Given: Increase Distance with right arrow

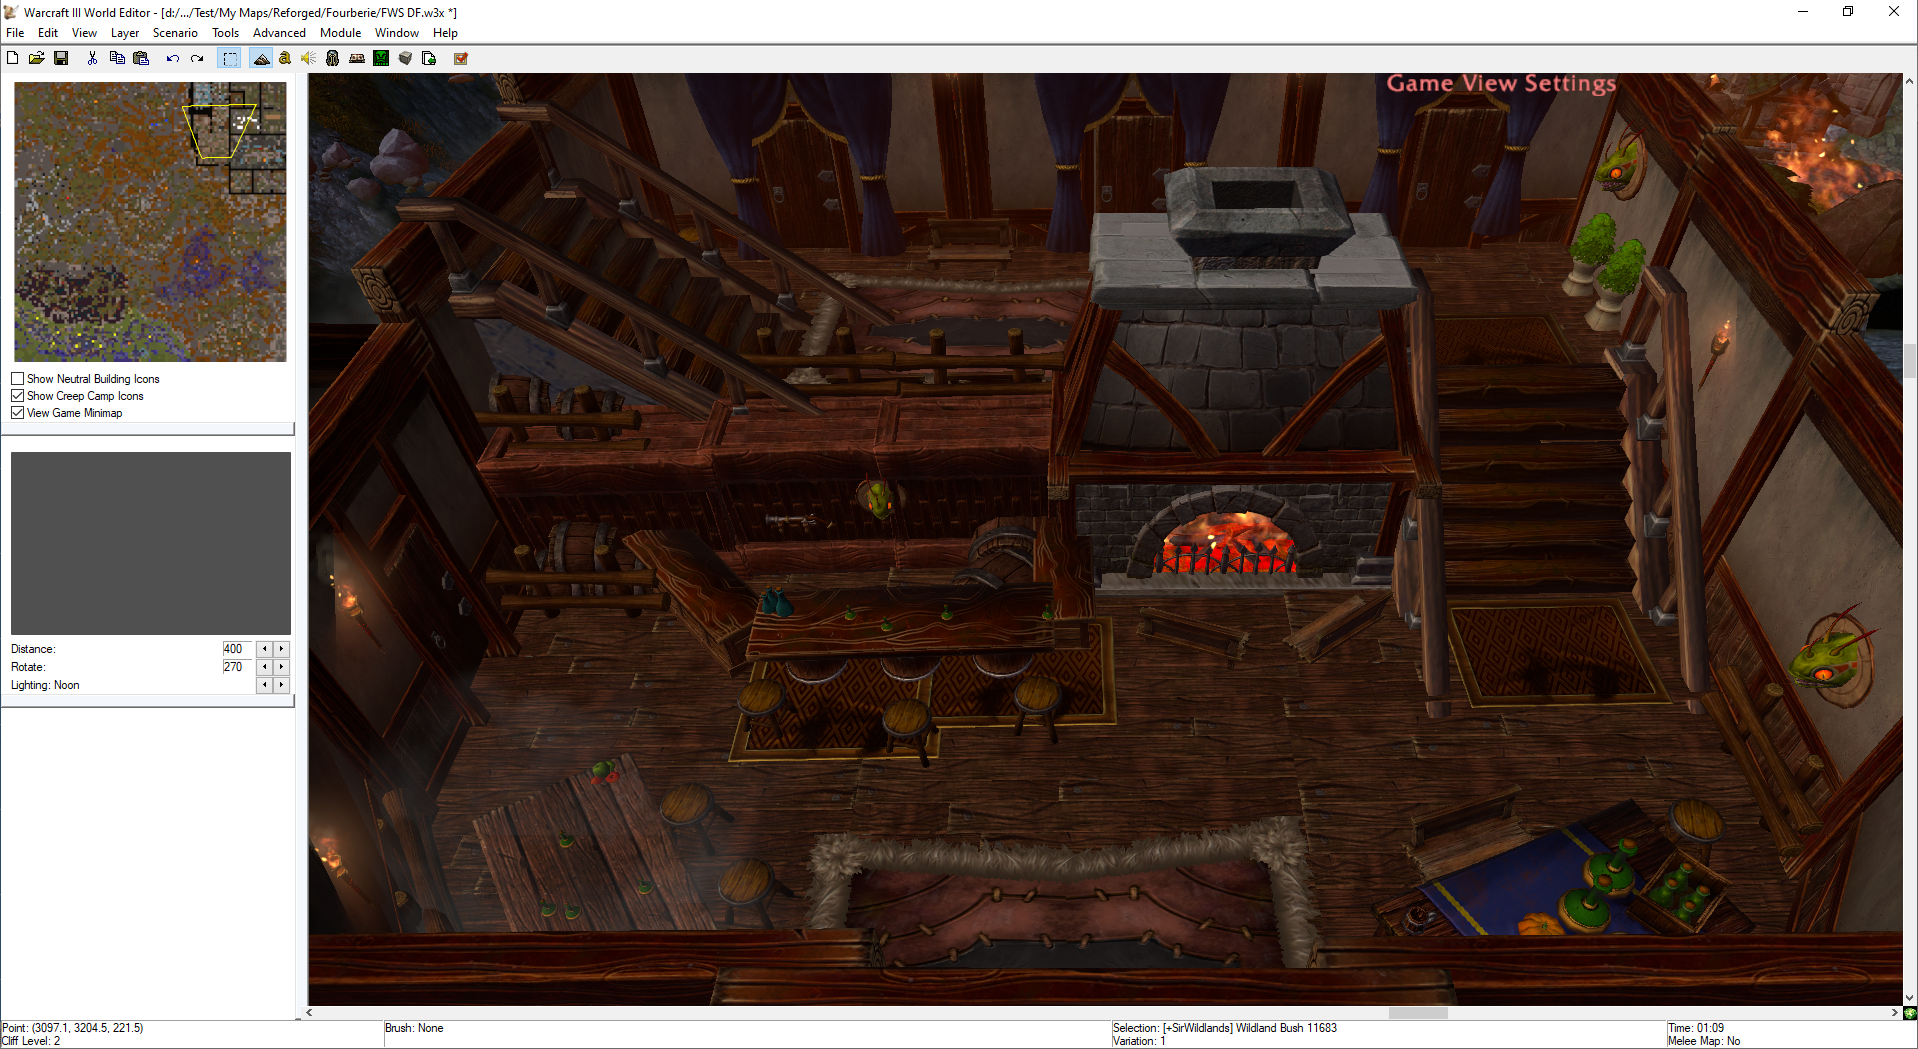Looking at the screenshot, I should (x=282, y=649).
